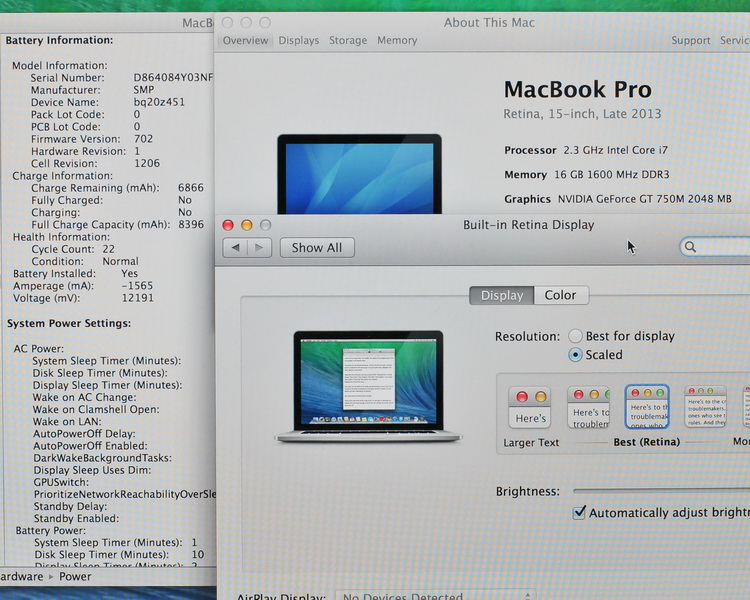750x600 pixels.
Task: Choose the fourth scaled resolution thumbnail
Action: (706, 407)
